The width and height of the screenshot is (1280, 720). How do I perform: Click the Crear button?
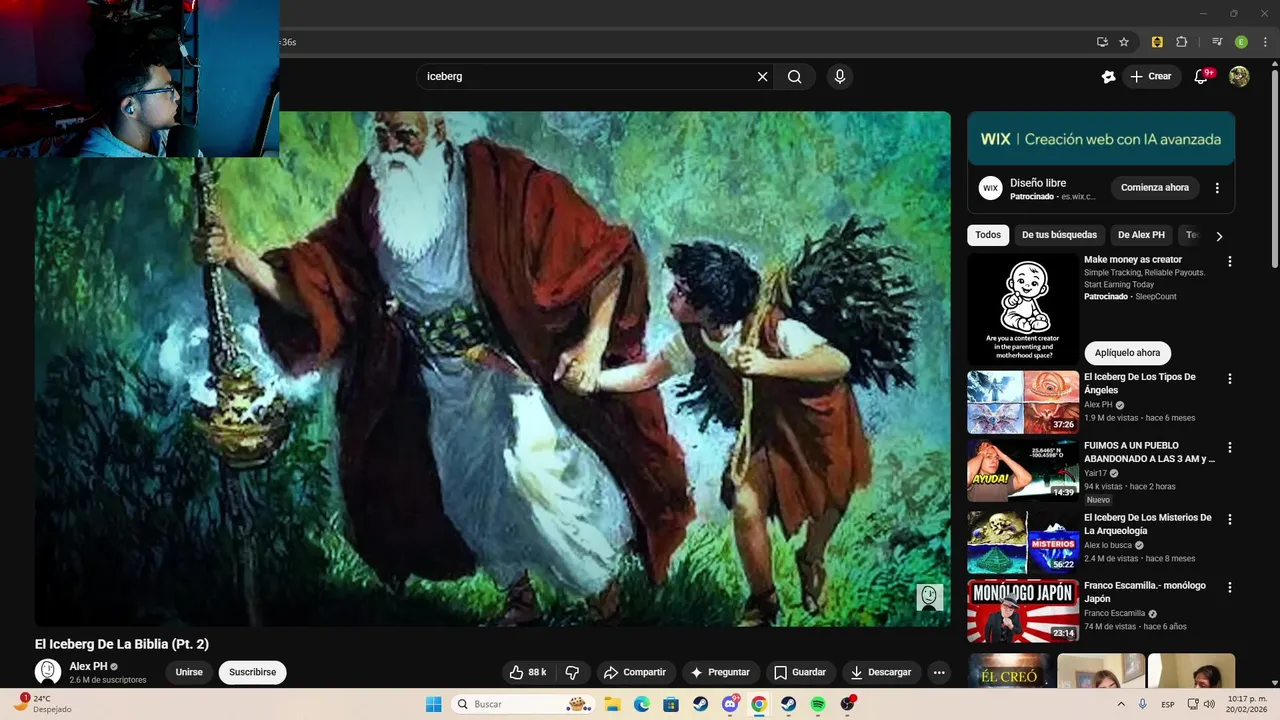[1150, 76]
